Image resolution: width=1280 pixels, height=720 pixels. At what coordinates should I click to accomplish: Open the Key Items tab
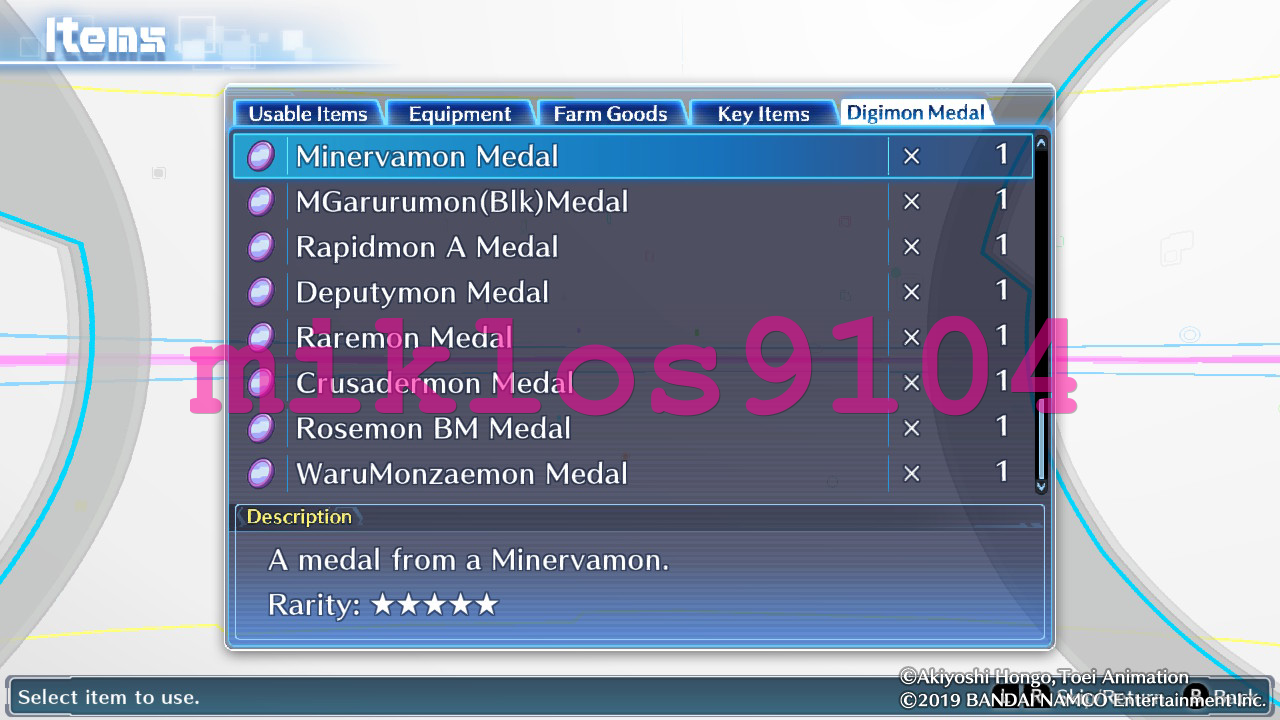763,114
